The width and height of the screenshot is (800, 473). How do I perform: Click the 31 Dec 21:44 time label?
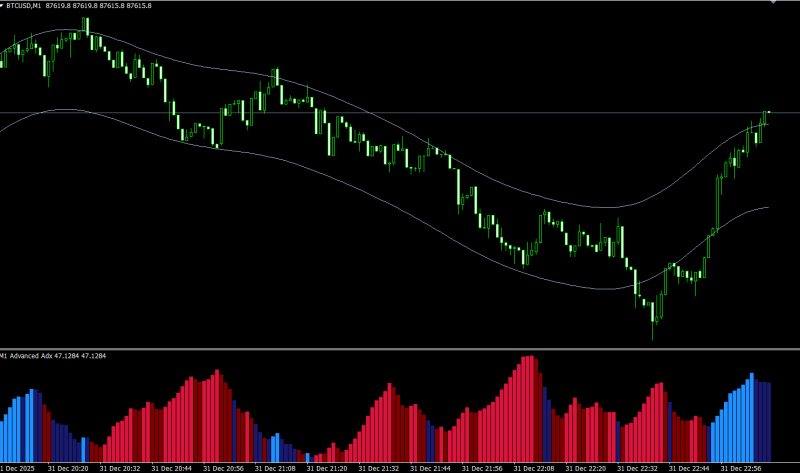(430, 468)
